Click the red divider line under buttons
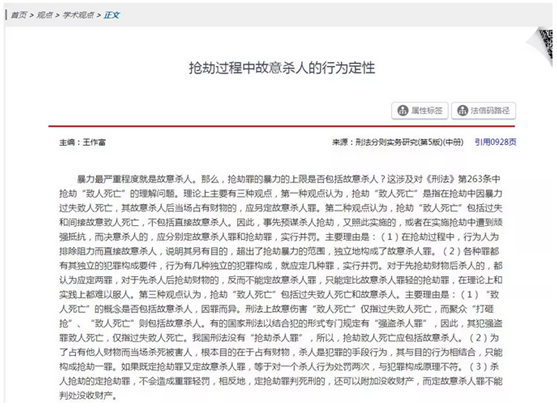 [x=282, y=126]
